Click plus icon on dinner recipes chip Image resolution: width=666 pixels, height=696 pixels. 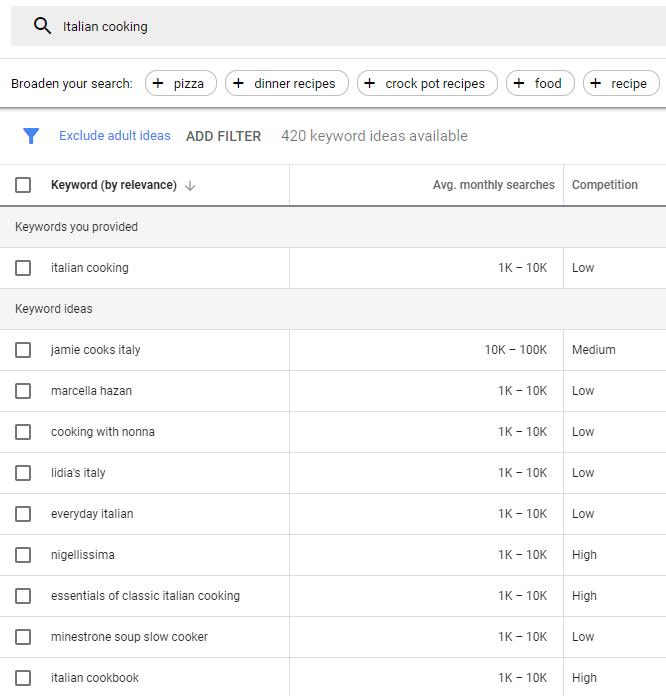(x=238, y=83)
